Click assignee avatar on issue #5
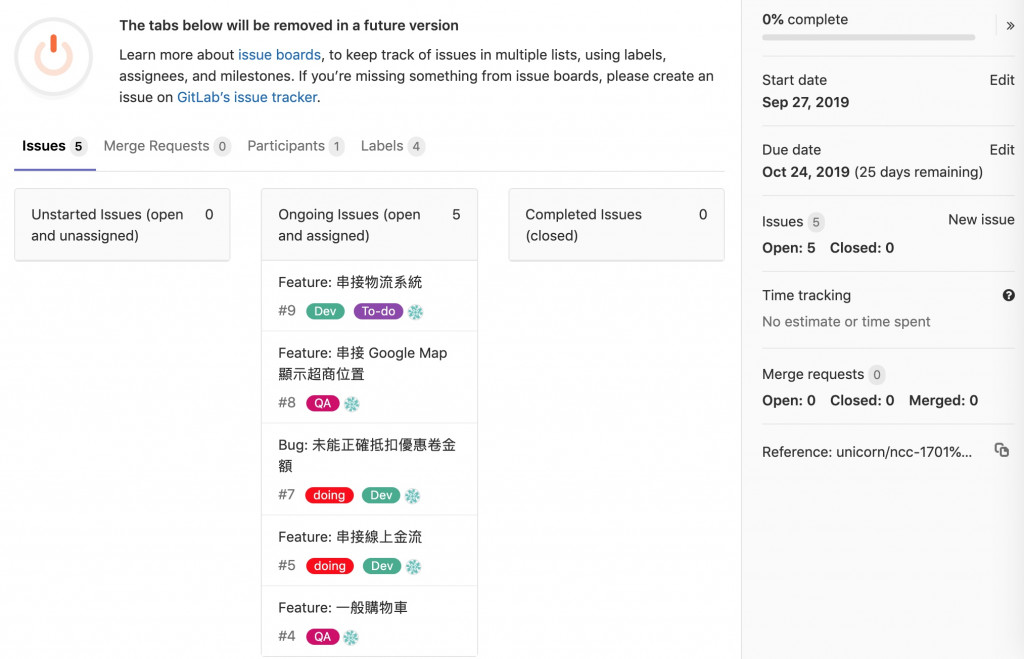The height and width of the screenshot is (659, 1024). [x=413, y=566]
